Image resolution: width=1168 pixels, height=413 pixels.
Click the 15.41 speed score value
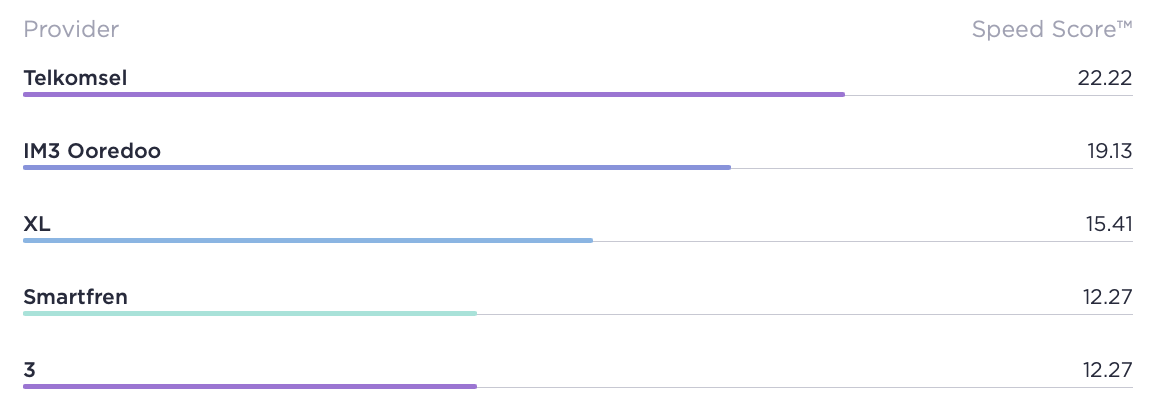click(x=1109, y=224)
